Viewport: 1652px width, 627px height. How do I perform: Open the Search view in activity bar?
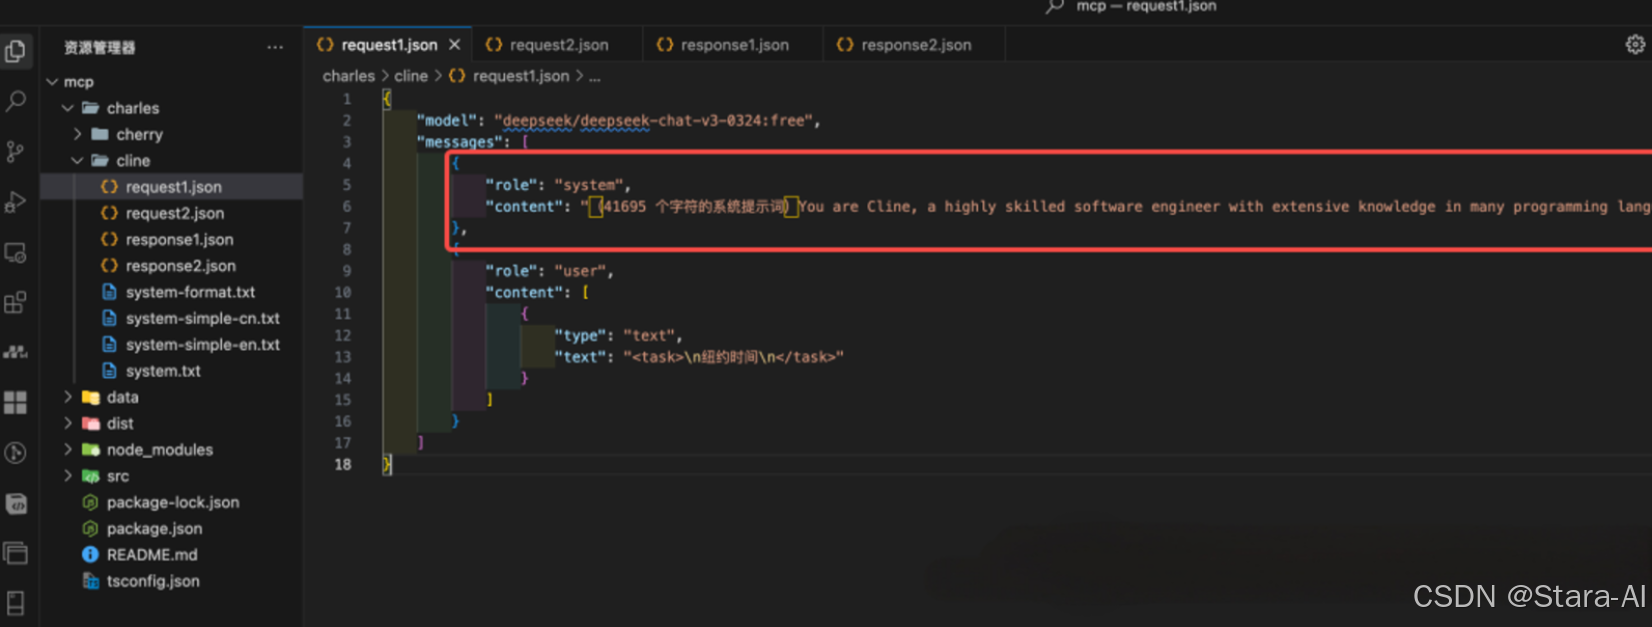[x=16, y=101]
